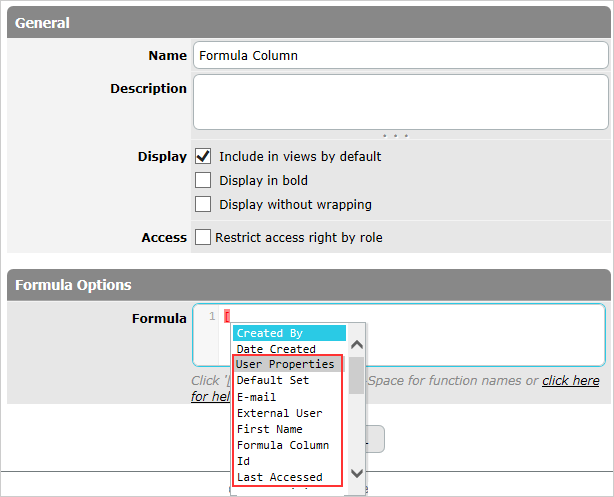Click the autocomplete list scroll up arrow

[x=357, y=345]
